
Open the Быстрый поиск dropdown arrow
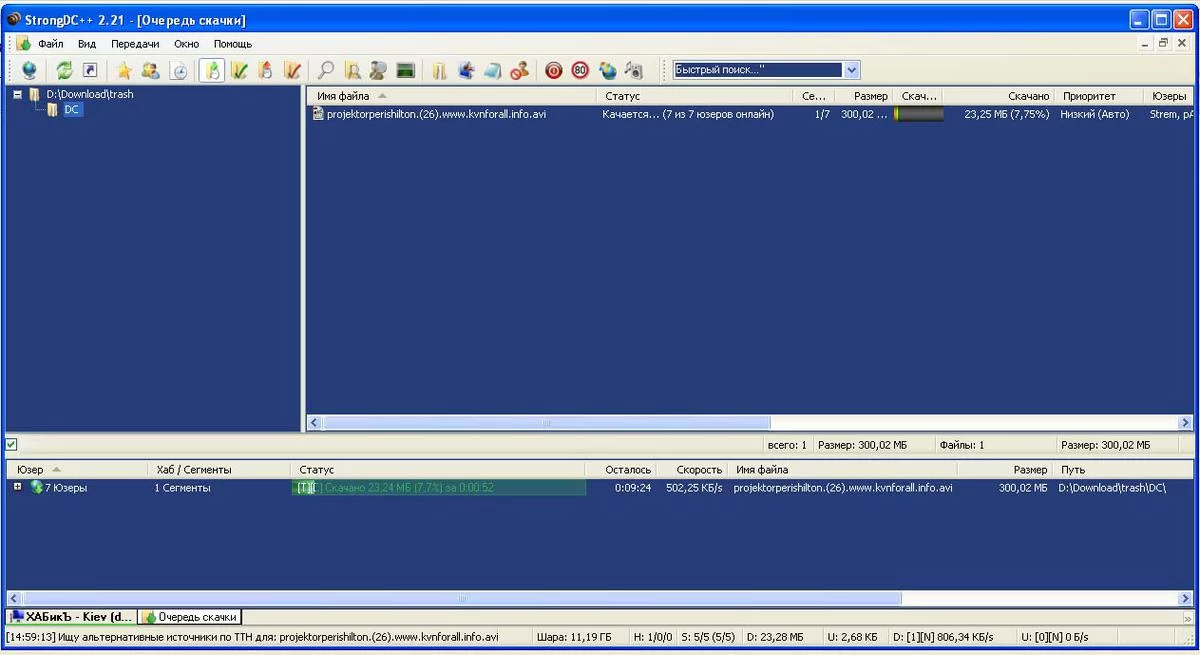pos(852,70)
